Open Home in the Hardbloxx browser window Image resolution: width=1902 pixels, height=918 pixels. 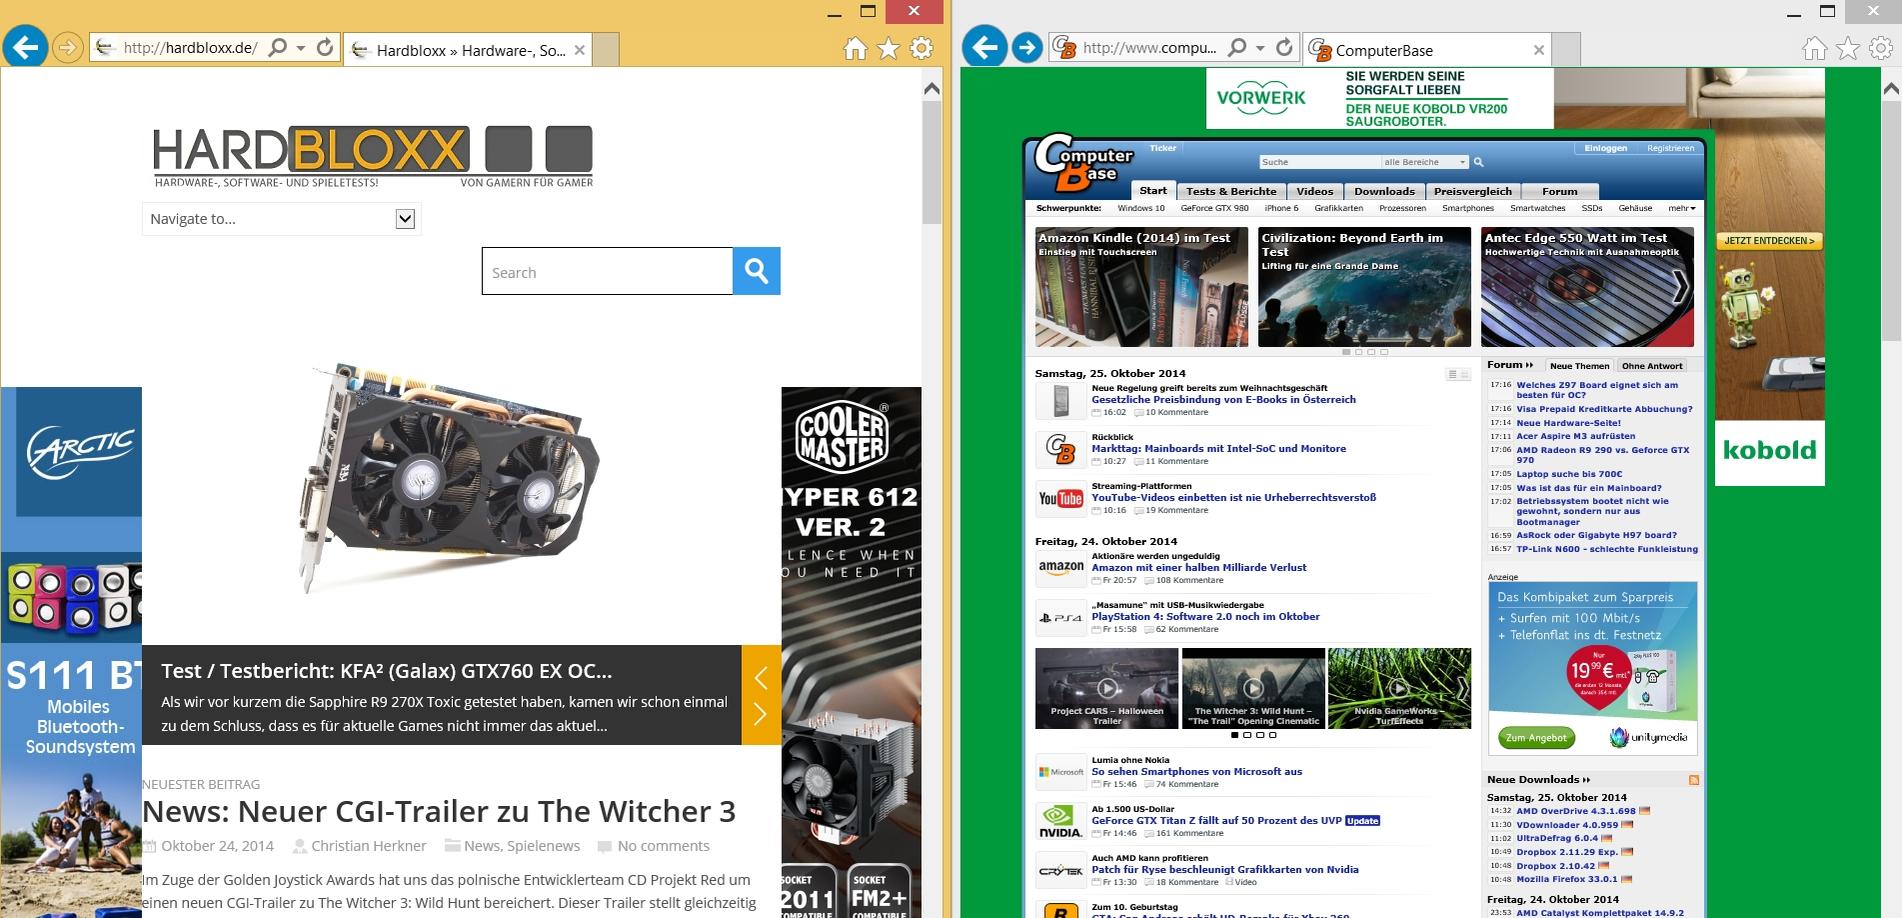(x=855, y=48)
